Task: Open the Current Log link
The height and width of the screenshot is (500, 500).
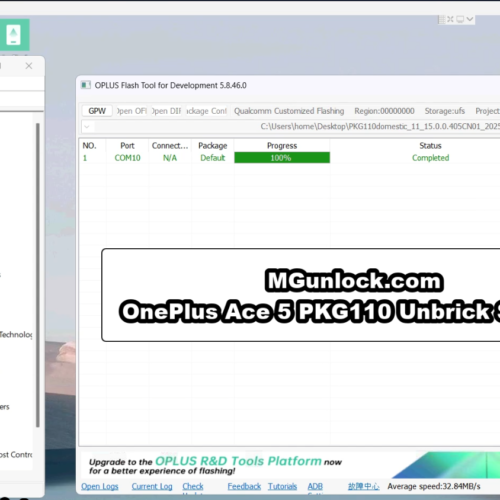Action: pos(152,486)
